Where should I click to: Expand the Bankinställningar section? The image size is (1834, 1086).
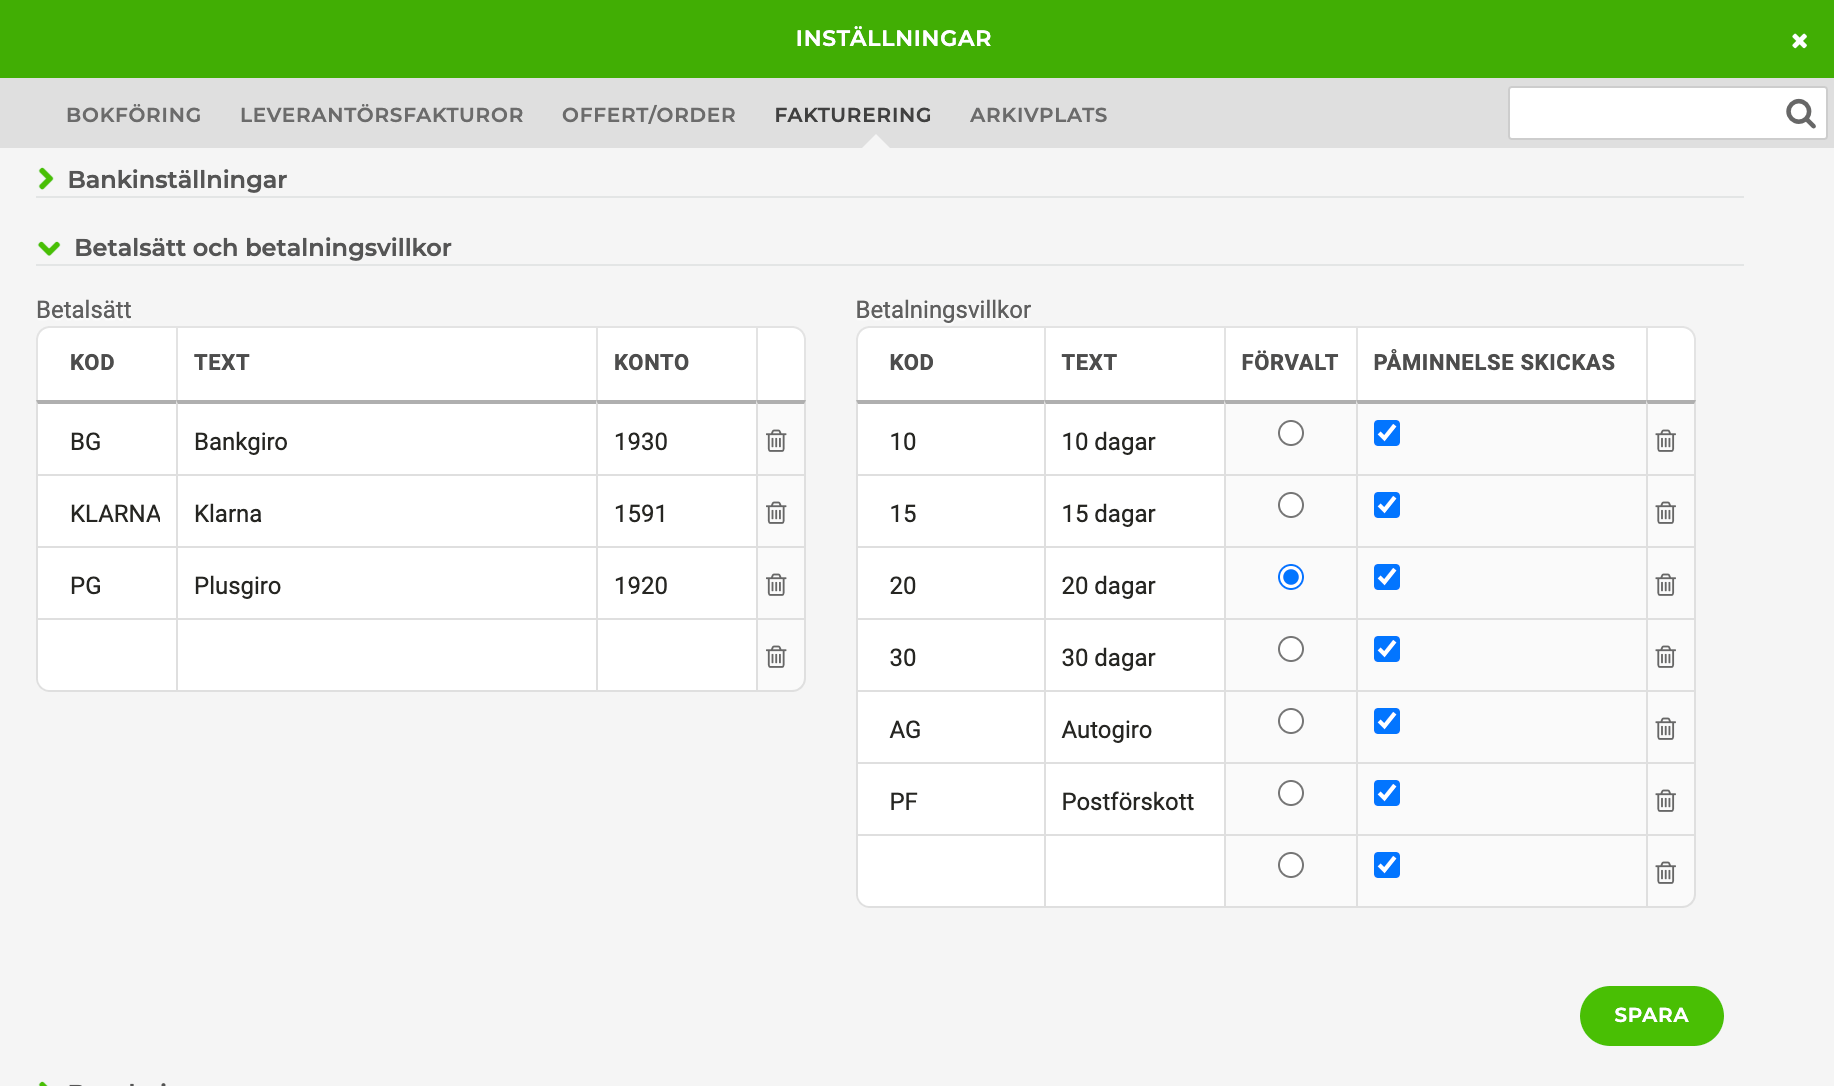[x=177, y=180]
